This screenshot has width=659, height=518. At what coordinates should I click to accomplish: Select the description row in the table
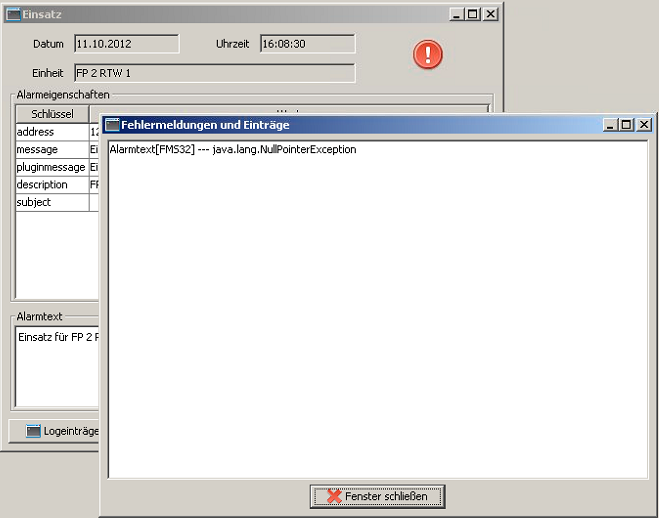pos(51,185)
